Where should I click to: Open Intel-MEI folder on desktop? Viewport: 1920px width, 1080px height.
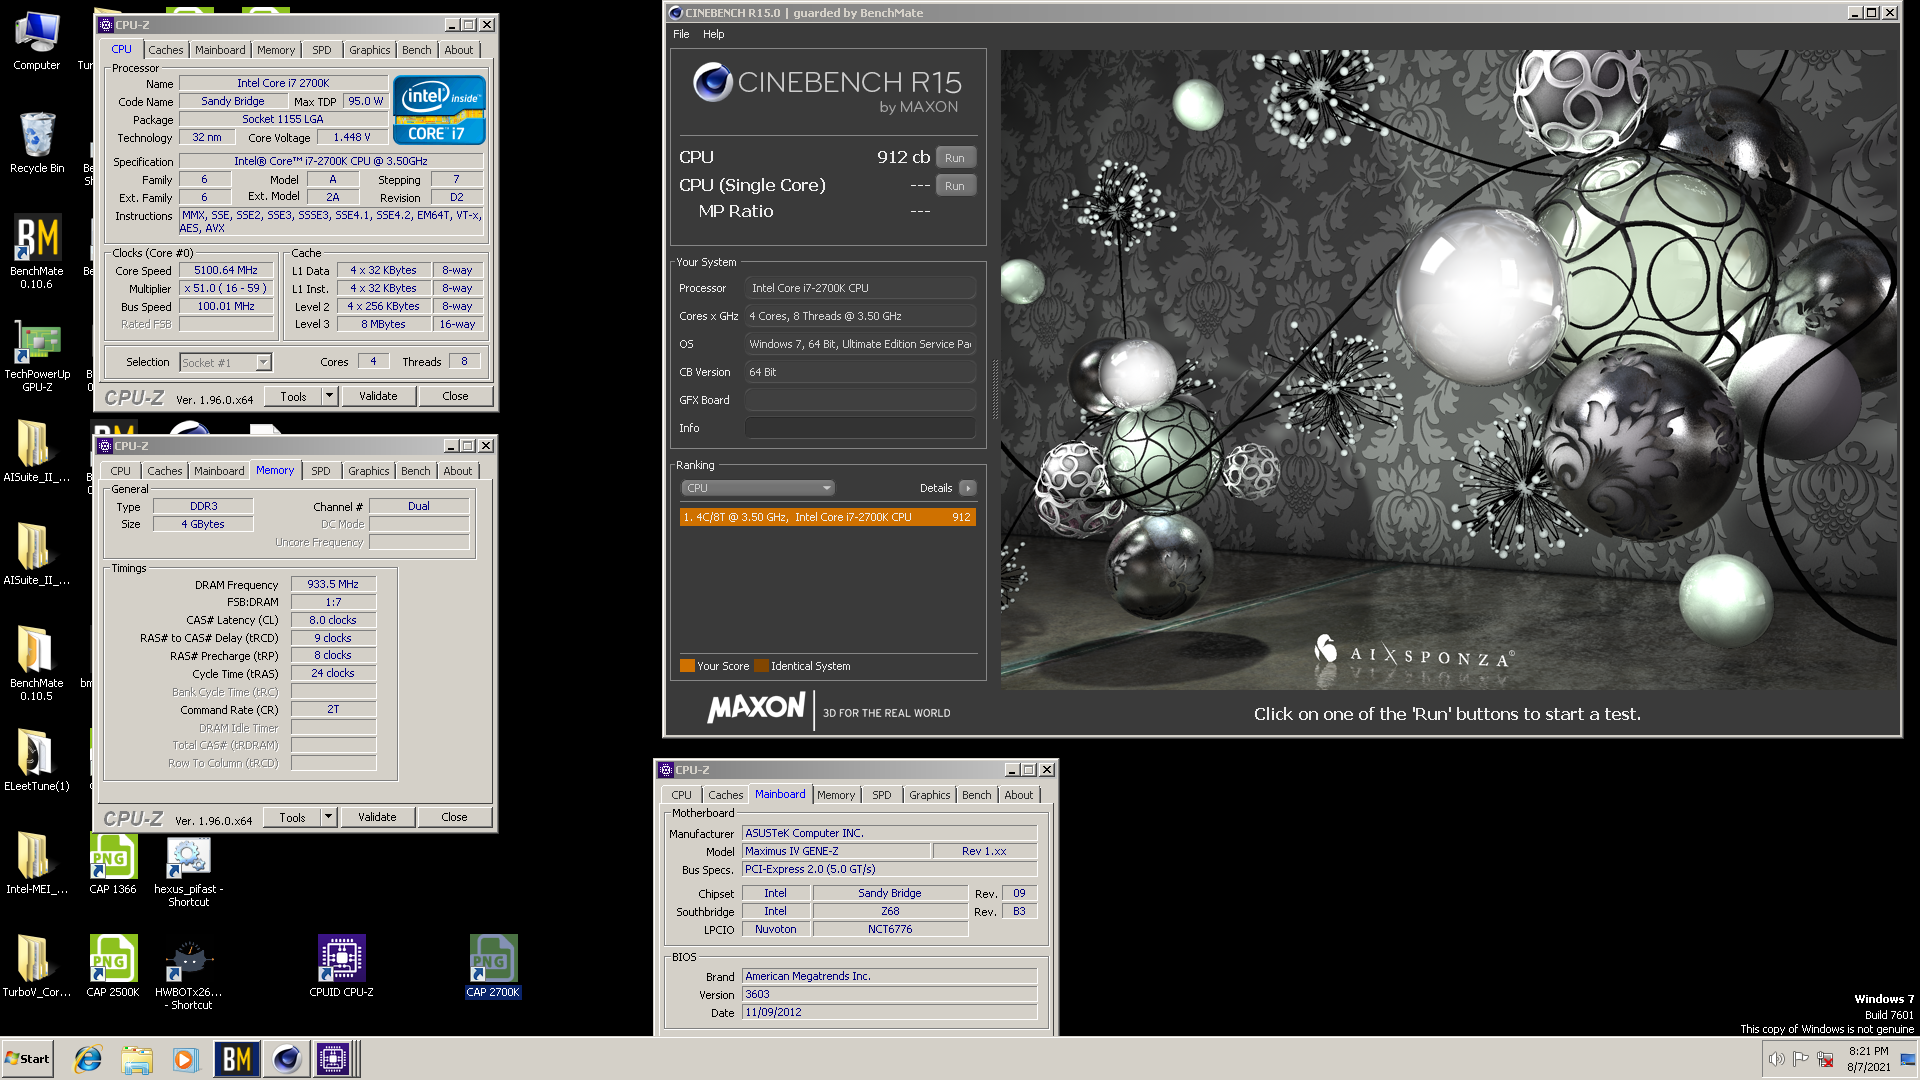[x=37, y=862]
